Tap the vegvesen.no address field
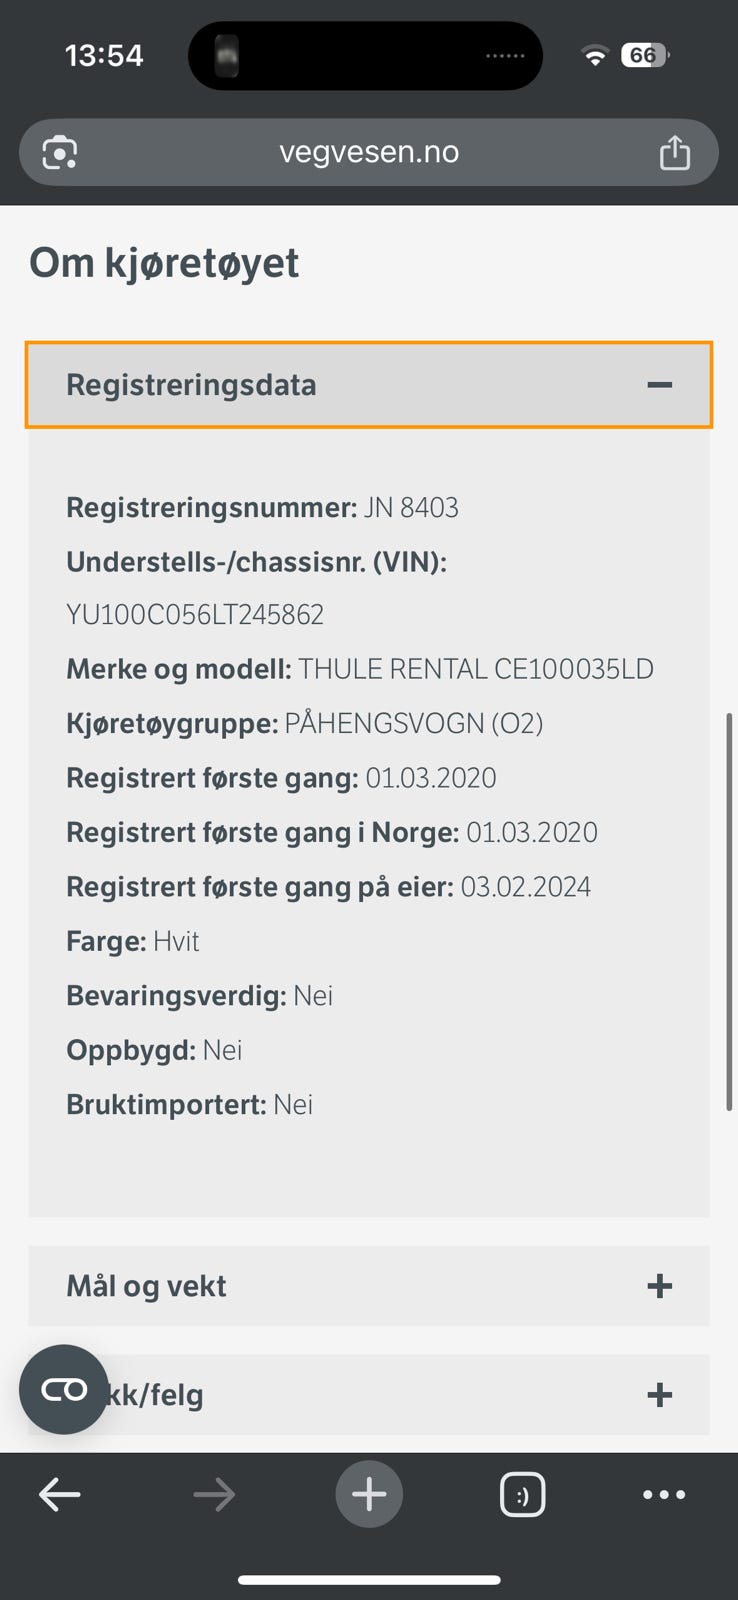The image size is (738, 1600). pos(369,152)
